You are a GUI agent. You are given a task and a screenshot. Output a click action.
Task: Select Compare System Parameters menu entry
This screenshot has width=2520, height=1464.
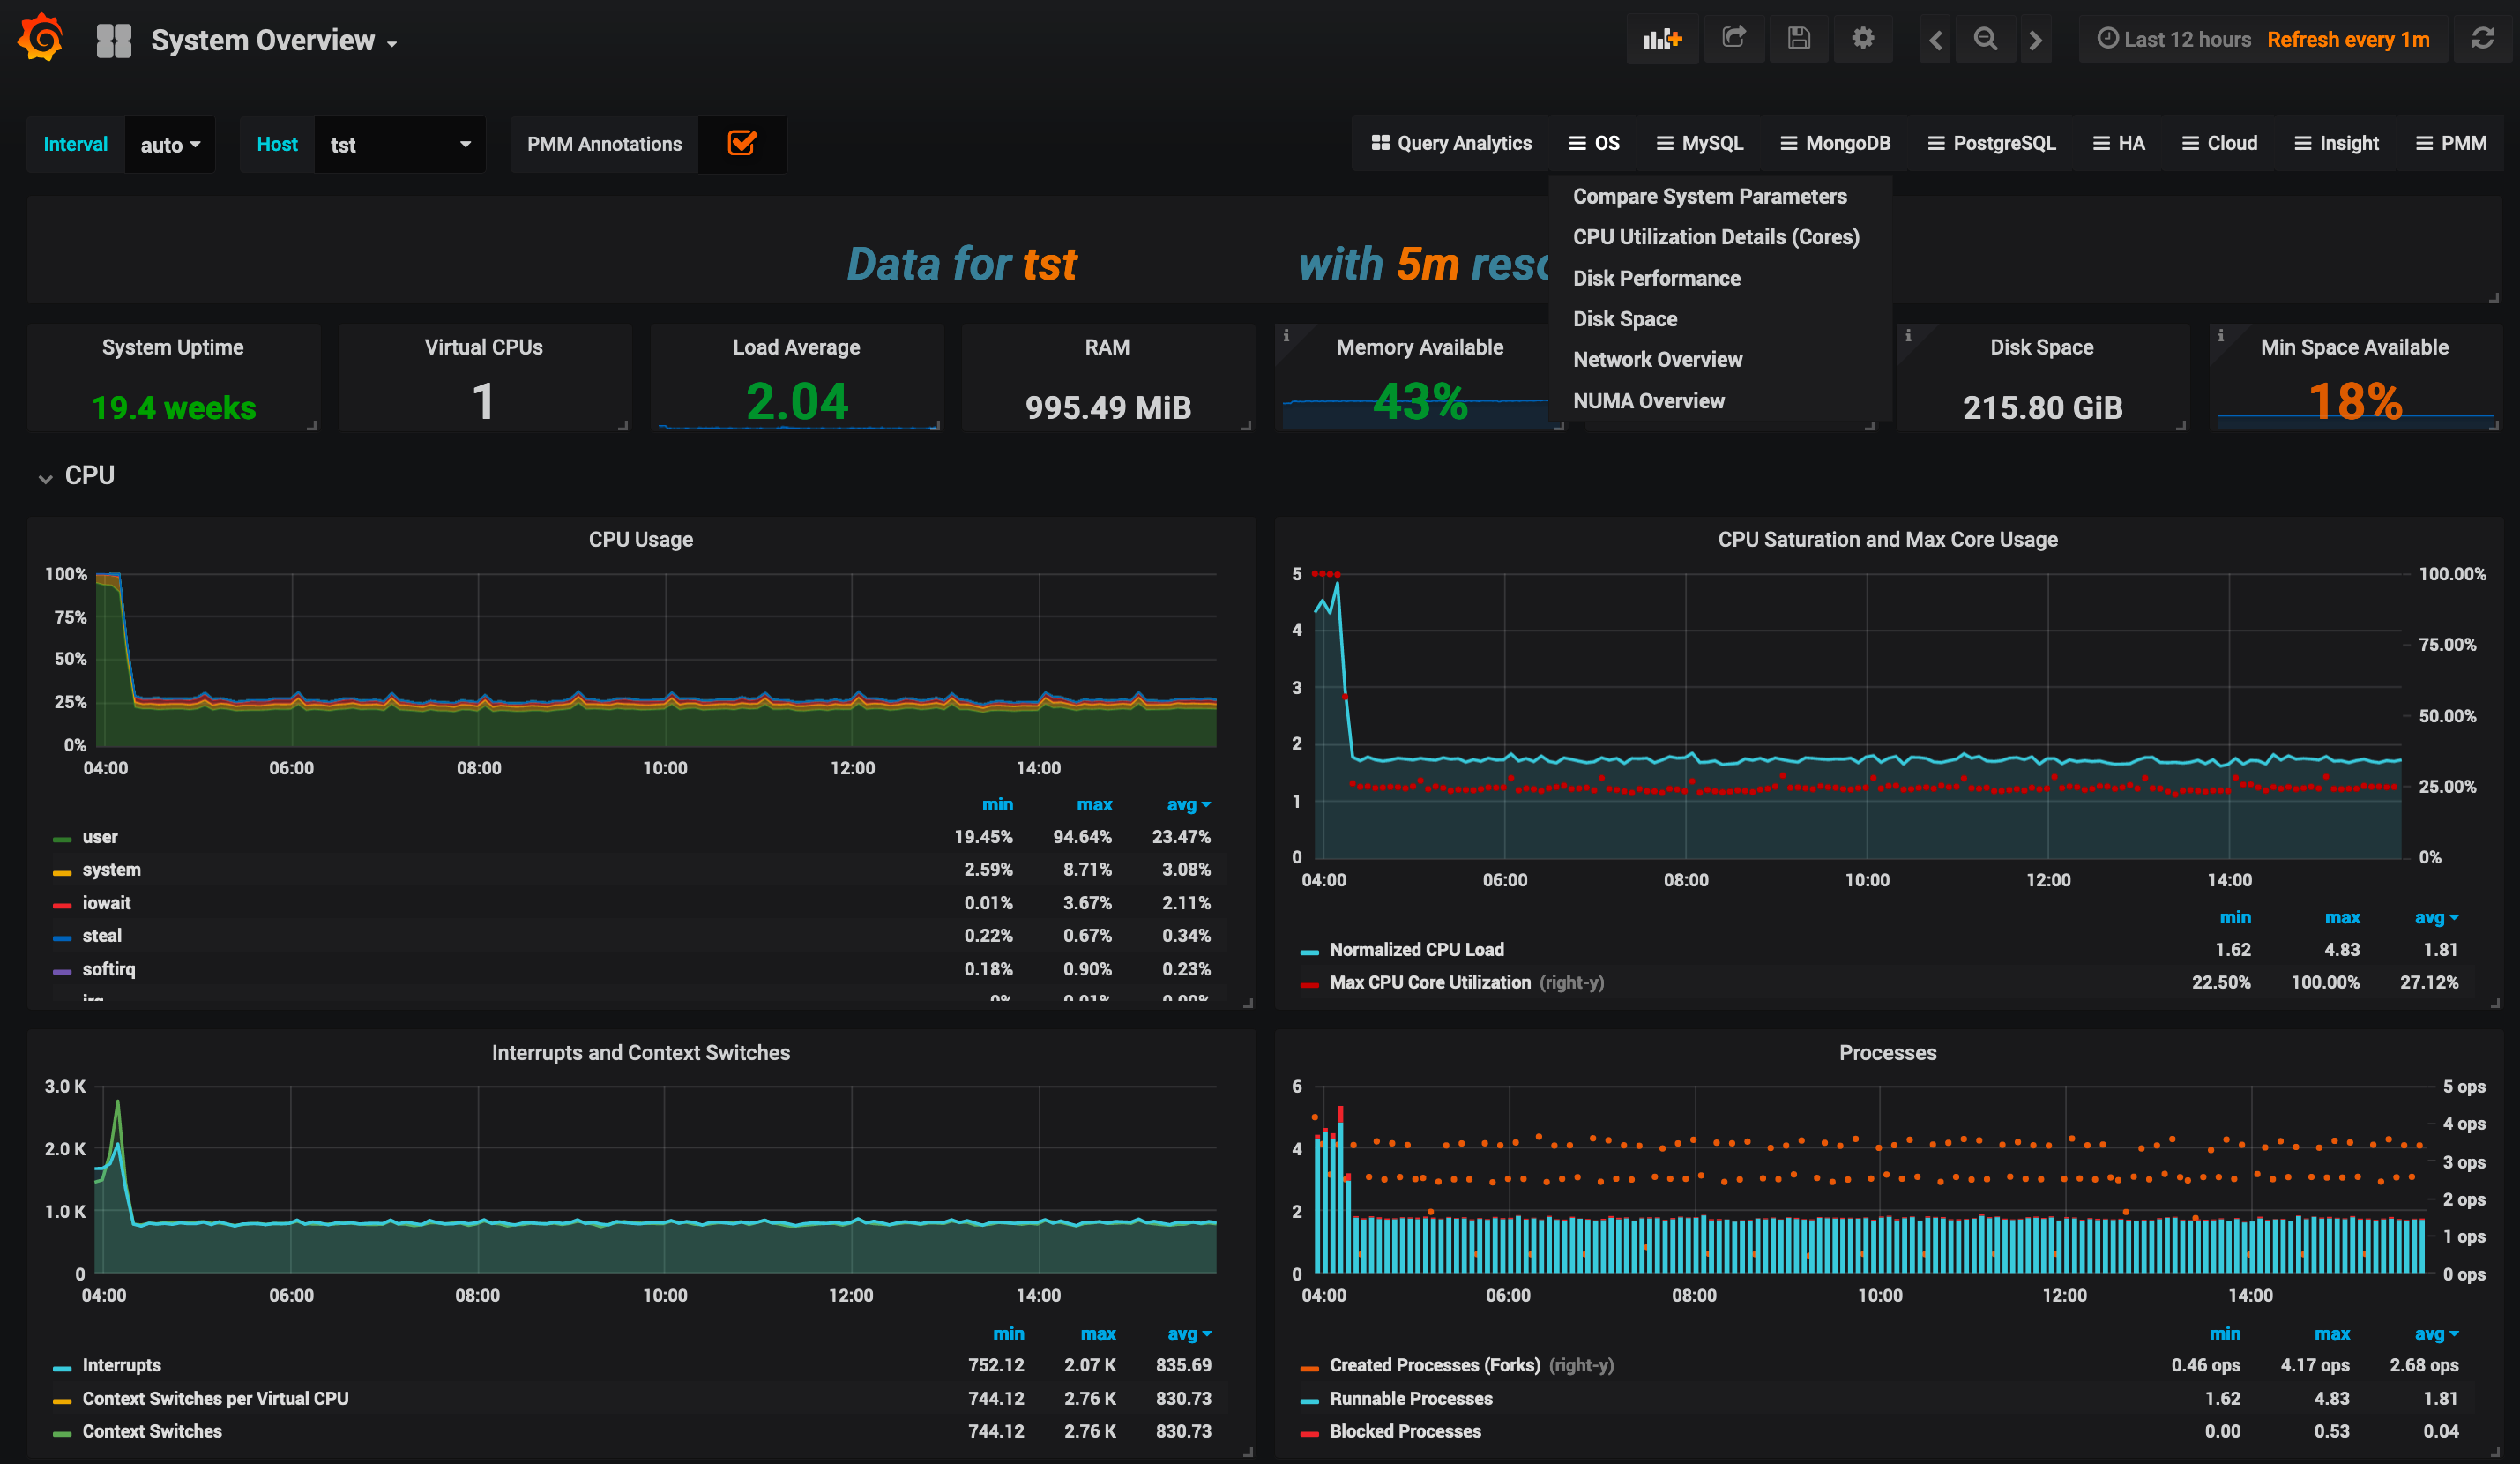click(x=1710, y=196)
